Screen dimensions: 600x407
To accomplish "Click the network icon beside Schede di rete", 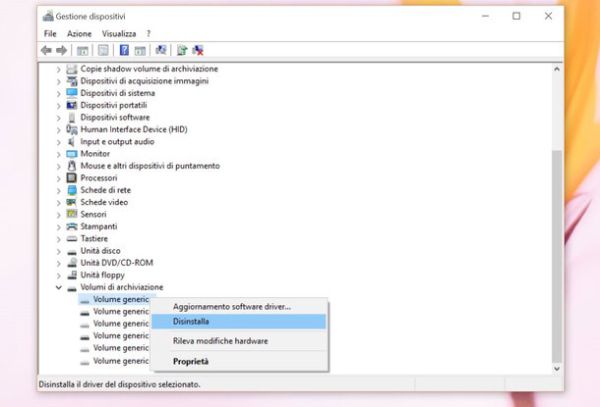I will (72, 190).
